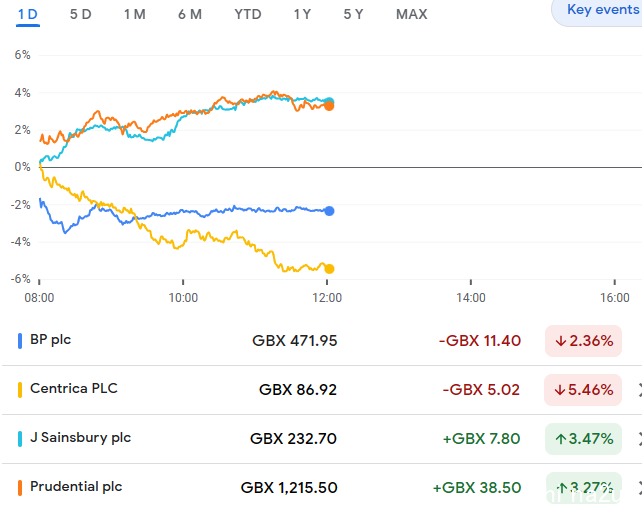642x506 pixels.
Task: Click the GBX 471.95 price value
Action: pyautogui.click(x=294, y=341)
